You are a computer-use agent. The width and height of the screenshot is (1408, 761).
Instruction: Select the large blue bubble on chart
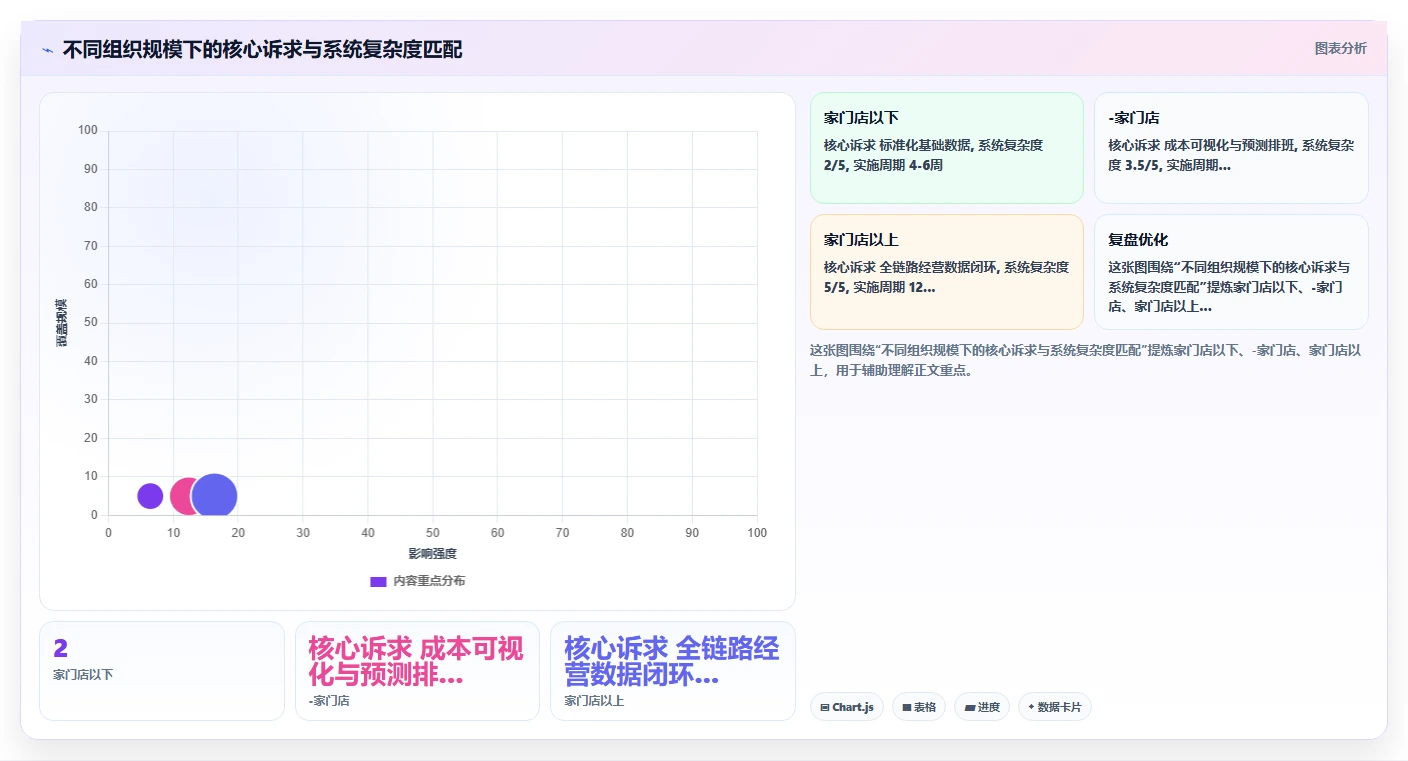214,496
